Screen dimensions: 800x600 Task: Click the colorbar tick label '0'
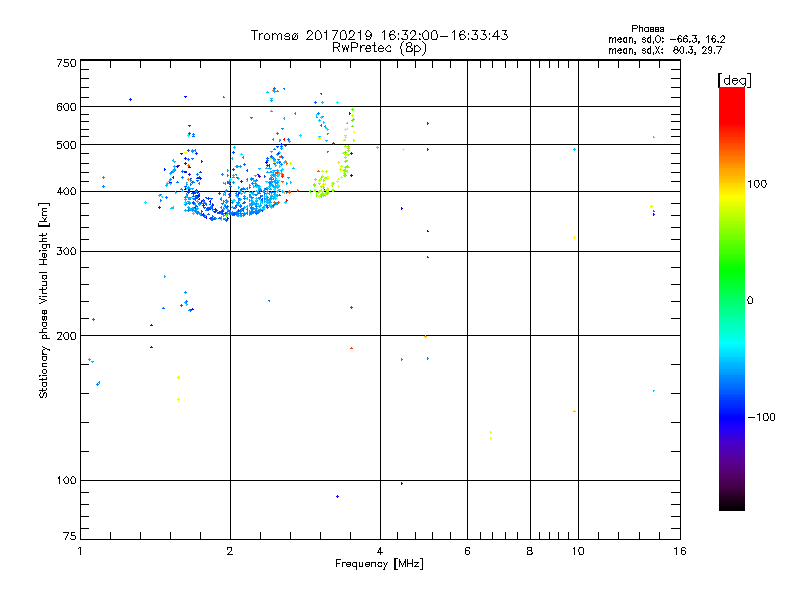coord(749,301)
